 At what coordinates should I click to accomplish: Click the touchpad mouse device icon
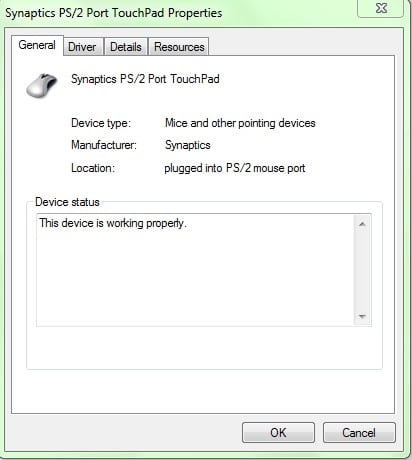click(42, 85)
